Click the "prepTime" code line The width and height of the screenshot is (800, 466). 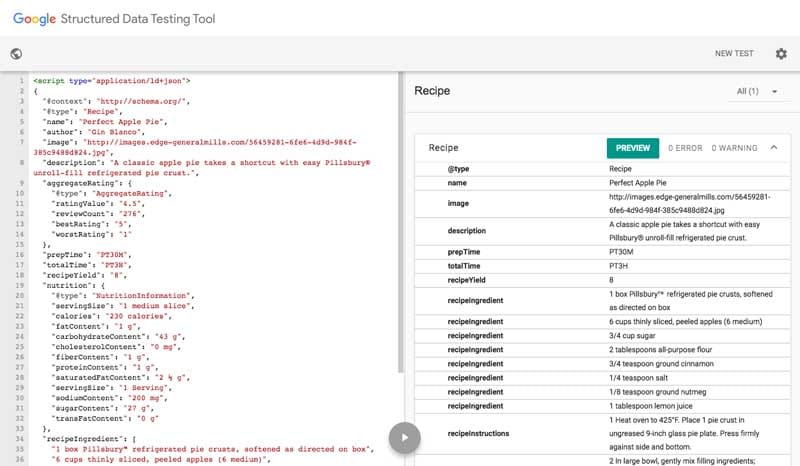(87, 255)
